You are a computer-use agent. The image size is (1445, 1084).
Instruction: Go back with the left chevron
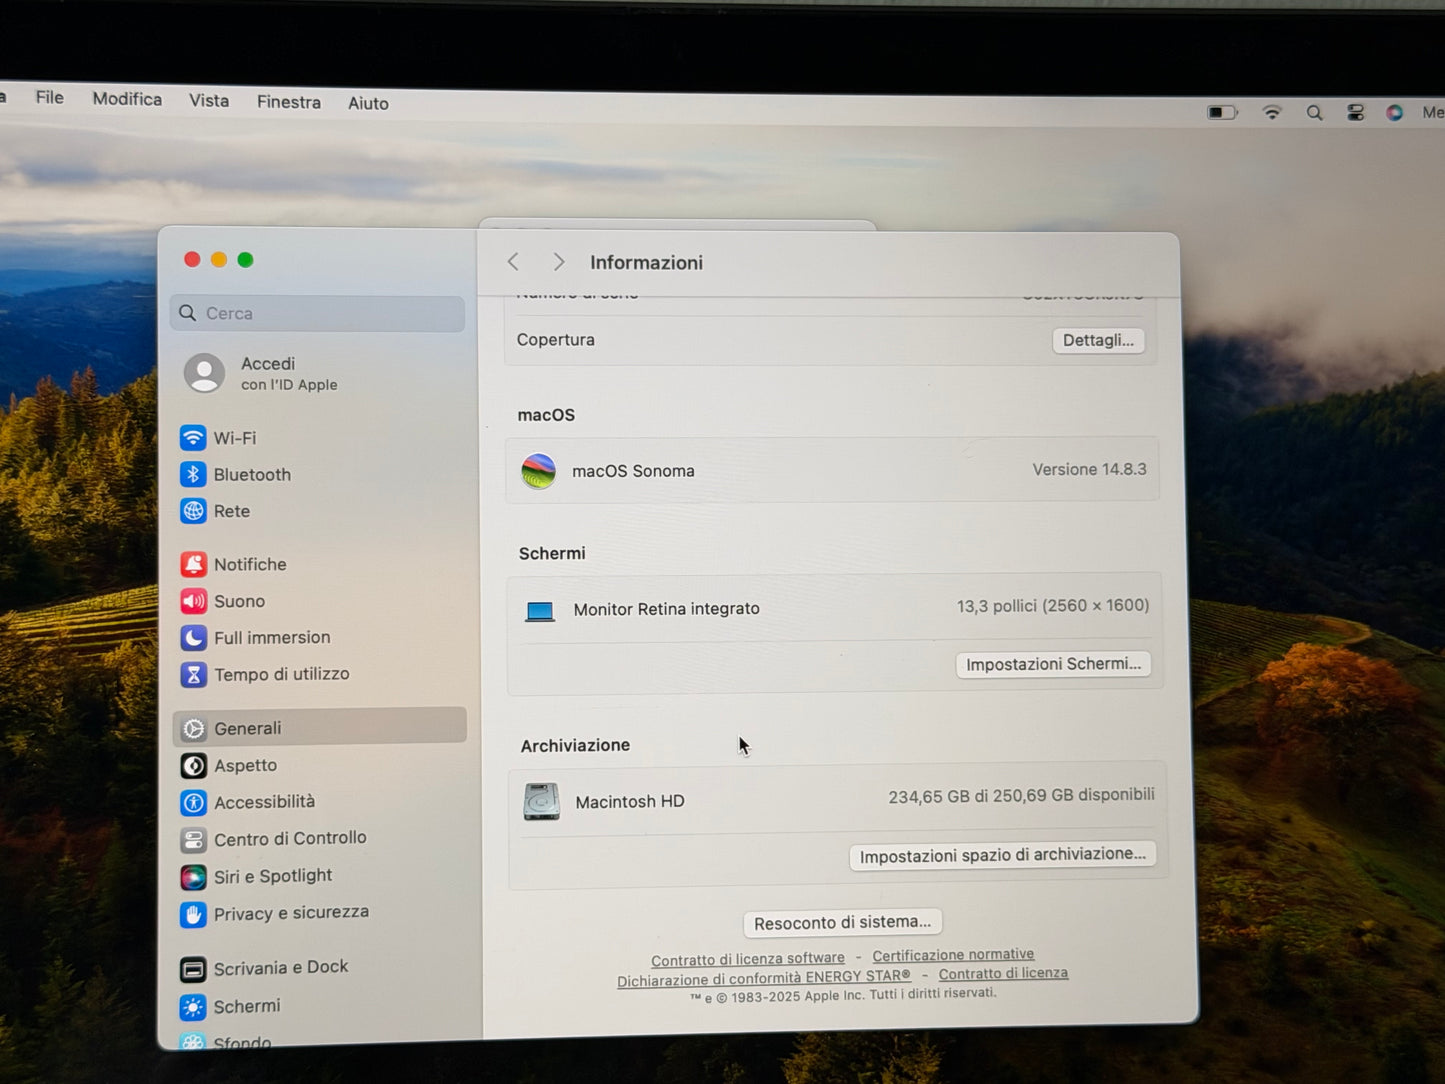coord(513,262)
